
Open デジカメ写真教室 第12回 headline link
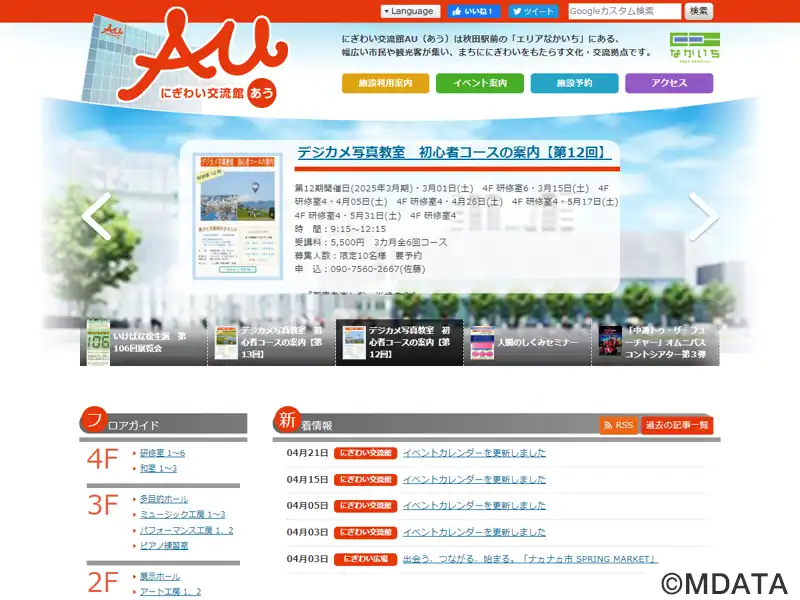(454, 153)
